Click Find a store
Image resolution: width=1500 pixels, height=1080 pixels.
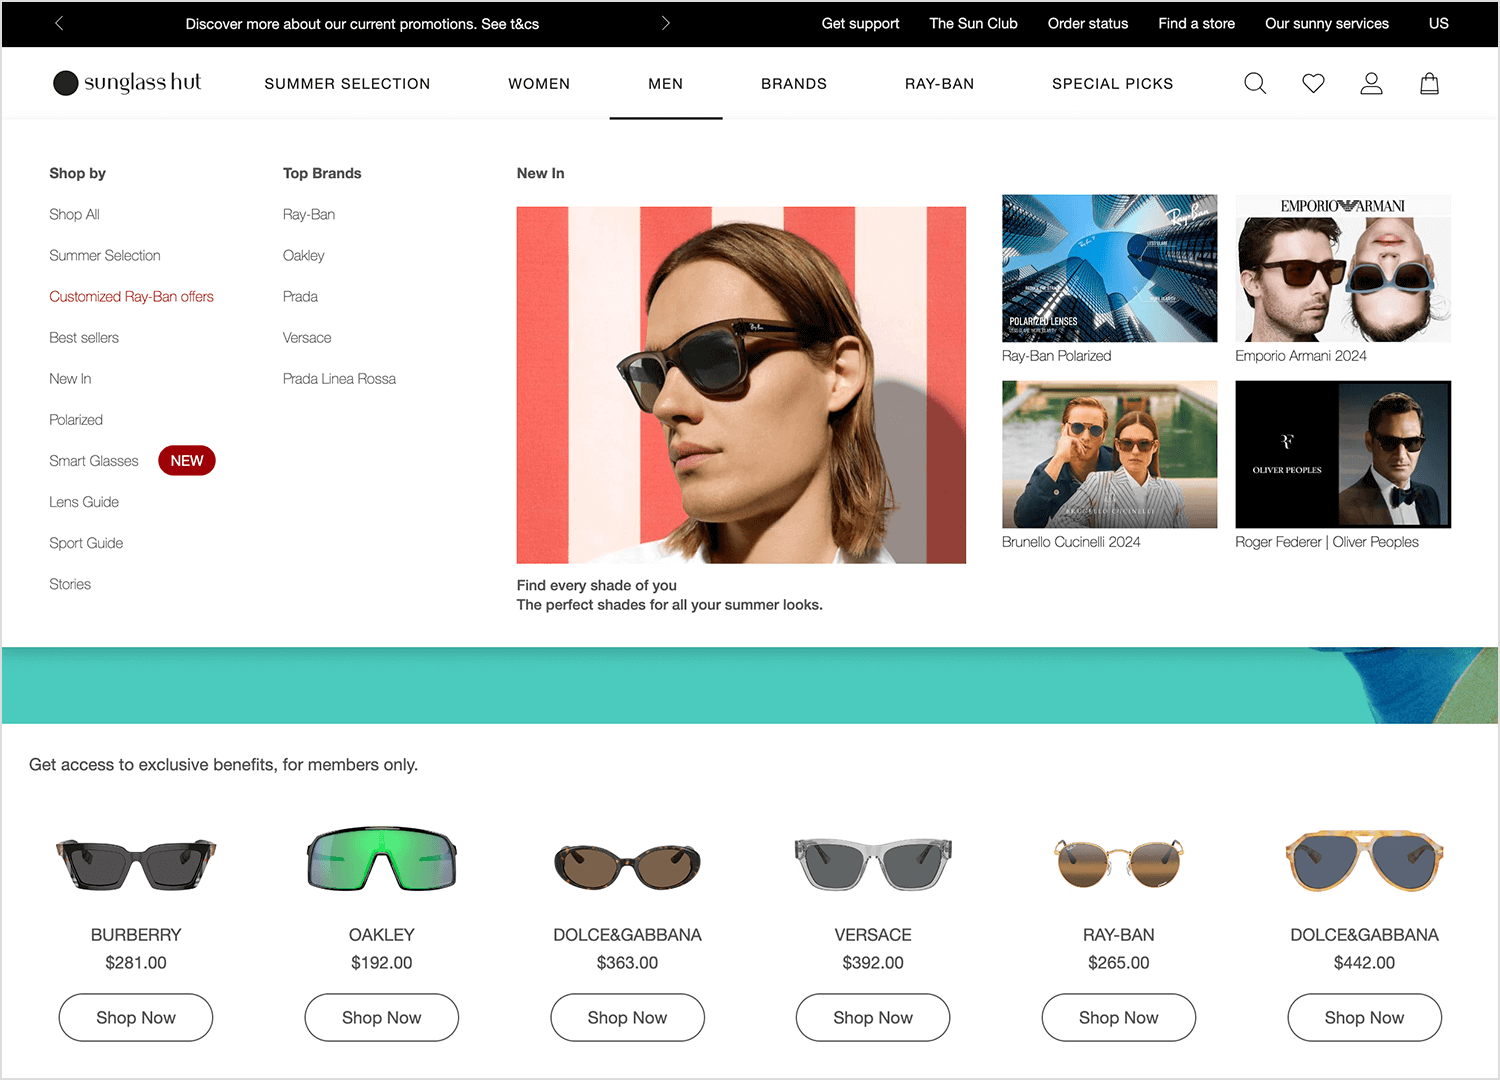pyautogui.click(x=1196, y=23)
